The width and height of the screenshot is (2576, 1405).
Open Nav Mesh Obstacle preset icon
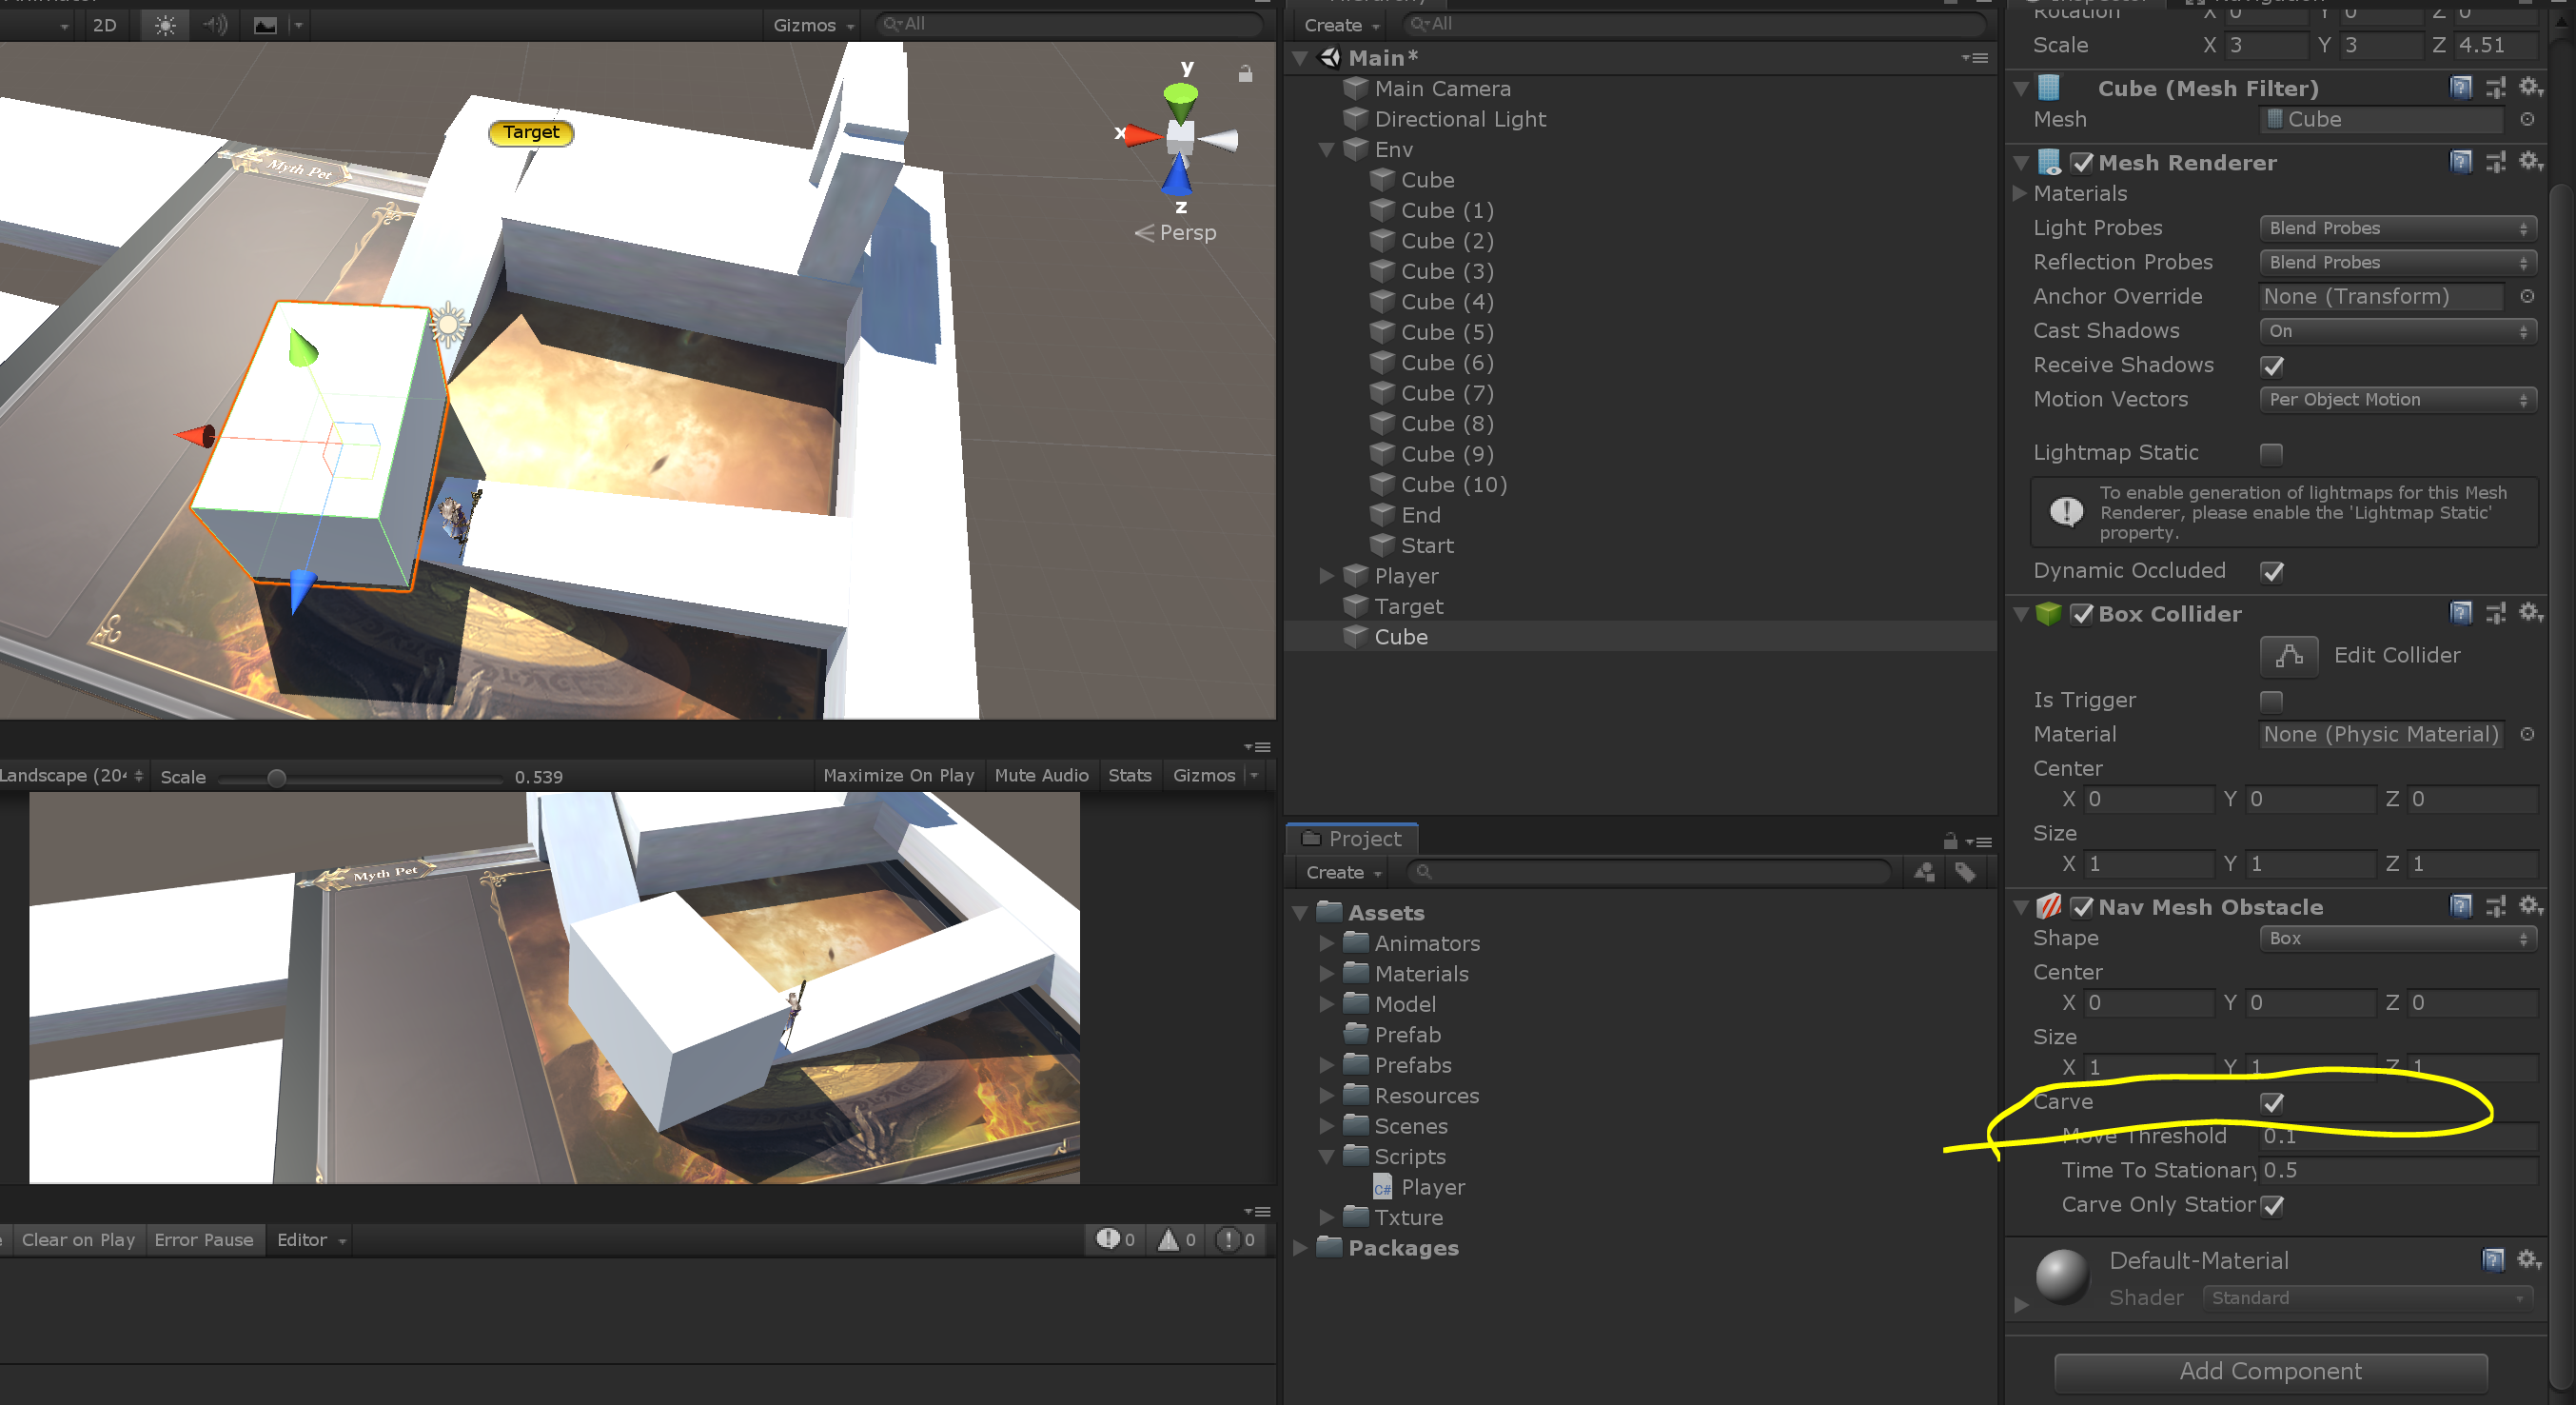(2496, 906)
